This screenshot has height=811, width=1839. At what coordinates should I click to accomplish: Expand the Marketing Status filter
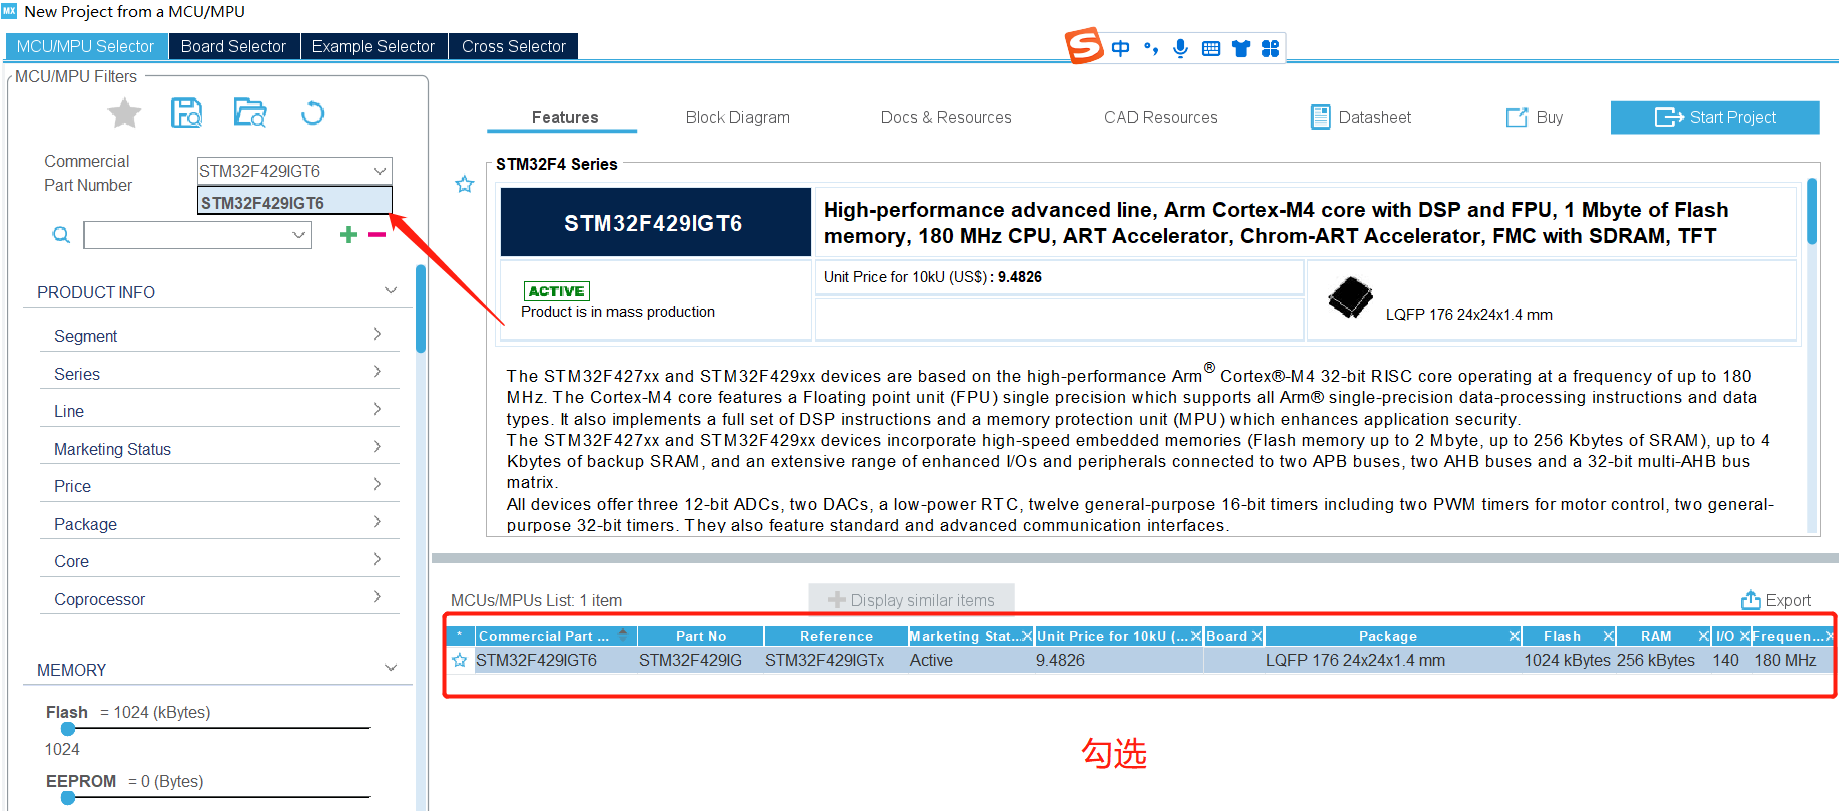pyautogui.click(x=377, y=447)
